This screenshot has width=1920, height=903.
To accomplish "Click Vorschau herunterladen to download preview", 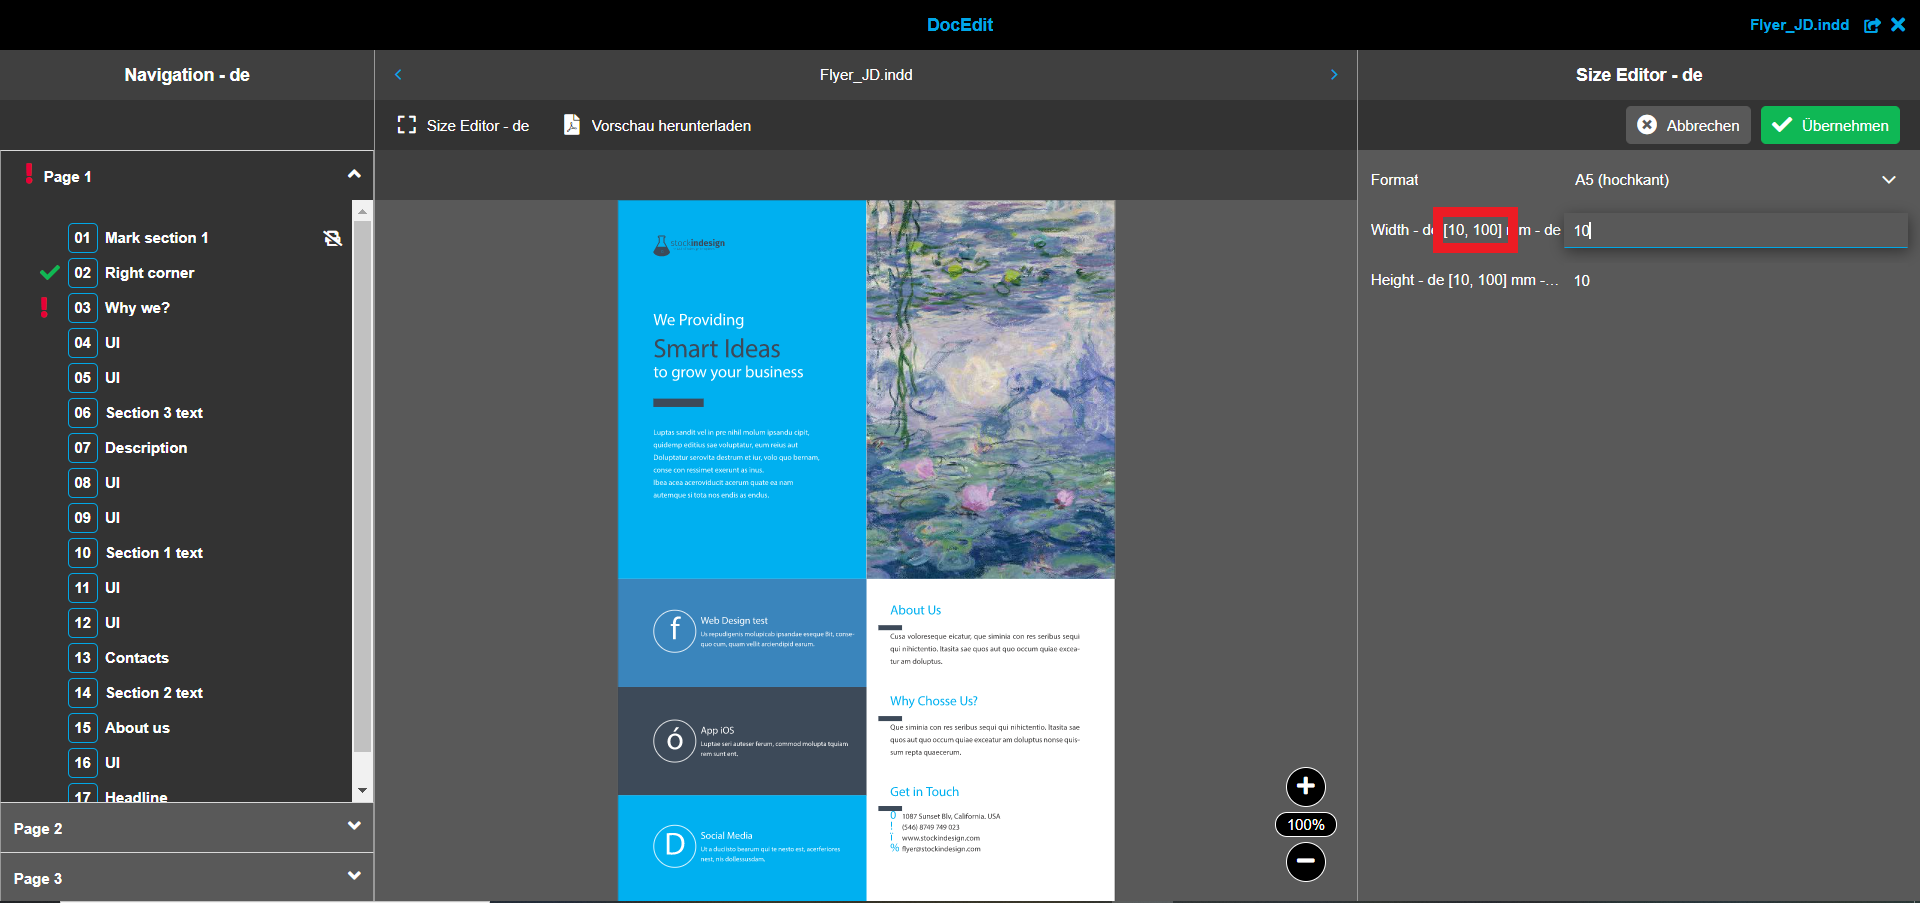I will [670, 125].
